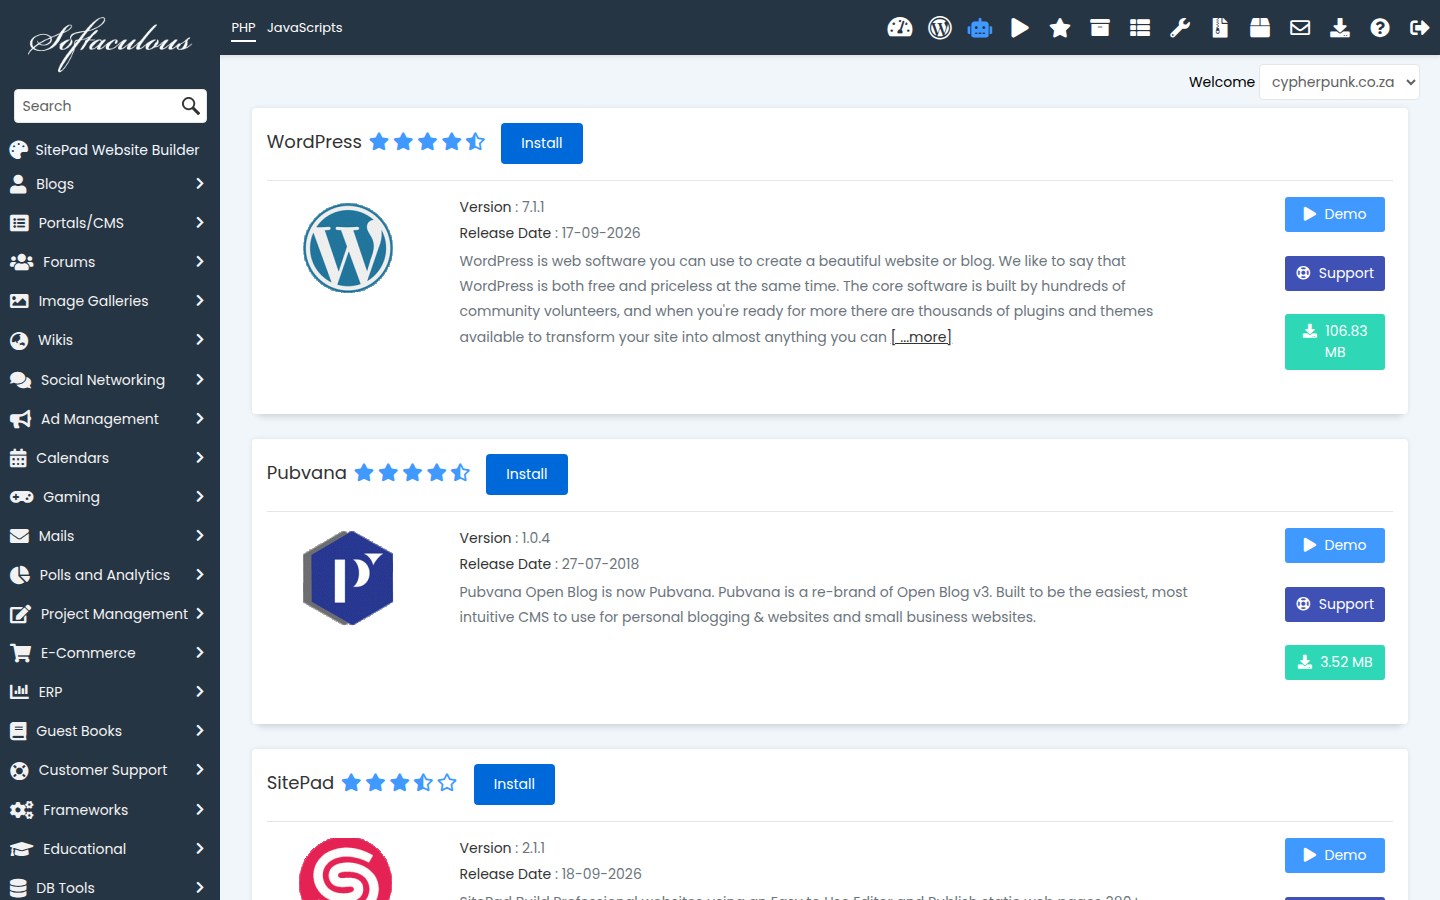This screenshot has width=1440, height=900.
Task: Open the Gaming sidebar category
Action: point(110,497)
